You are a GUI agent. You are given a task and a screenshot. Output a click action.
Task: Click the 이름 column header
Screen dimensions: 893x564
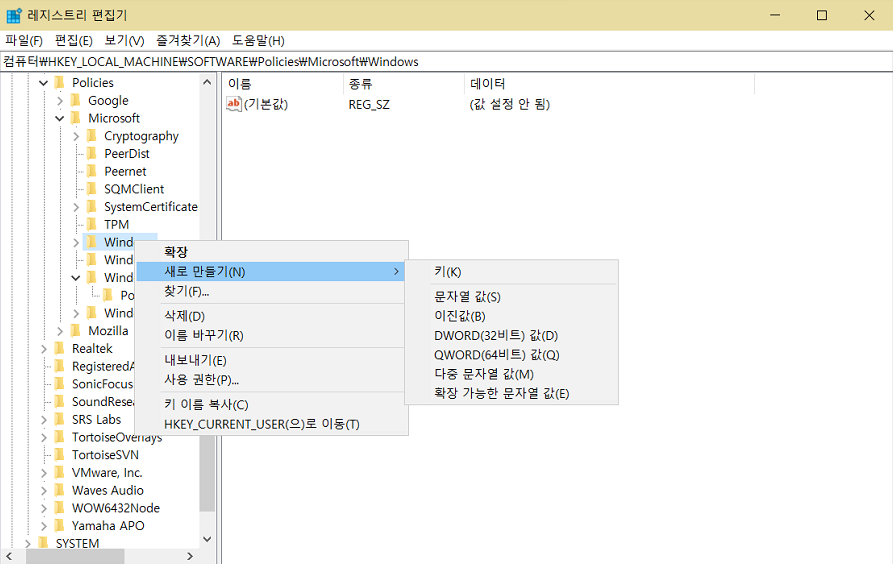283,84
